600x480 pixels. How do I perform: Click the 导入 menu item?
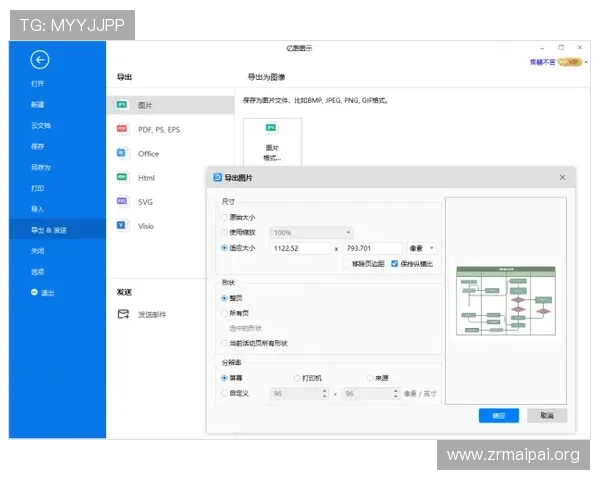pos(38,209)
